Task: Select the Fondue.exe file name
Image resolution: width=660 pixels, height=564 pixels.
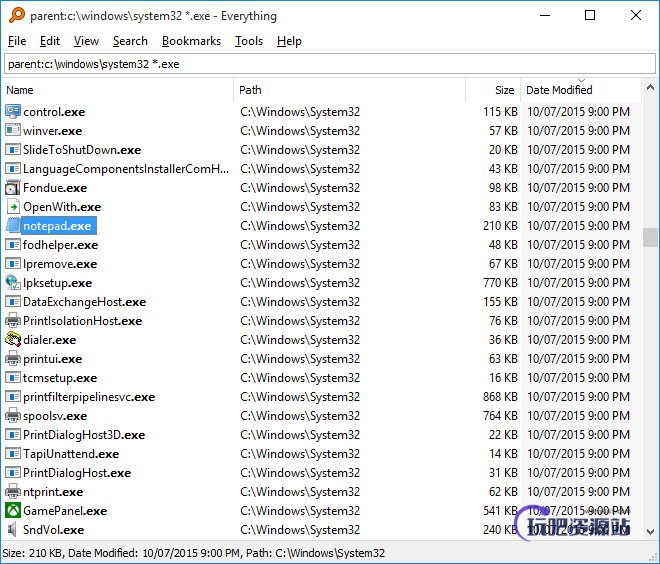Action: [55, 188]
